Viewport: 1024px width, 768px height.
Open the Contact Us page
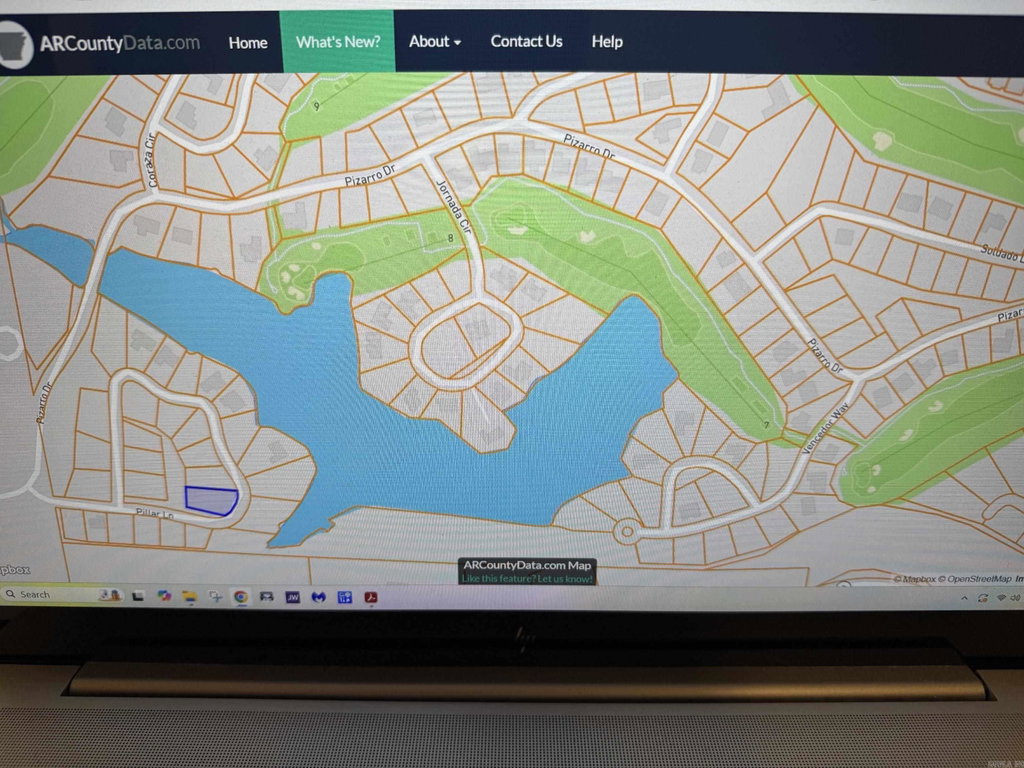[x=526, y=42]
